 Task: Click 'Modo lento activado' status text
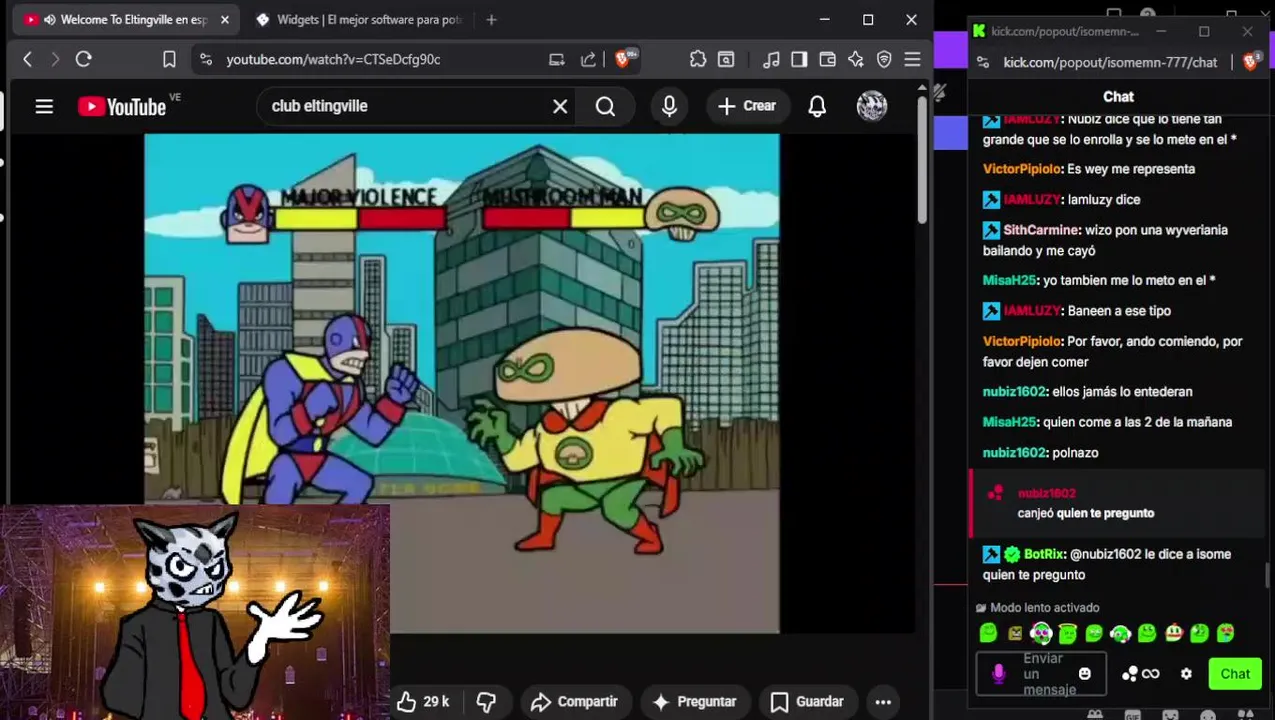point(1044,608)
